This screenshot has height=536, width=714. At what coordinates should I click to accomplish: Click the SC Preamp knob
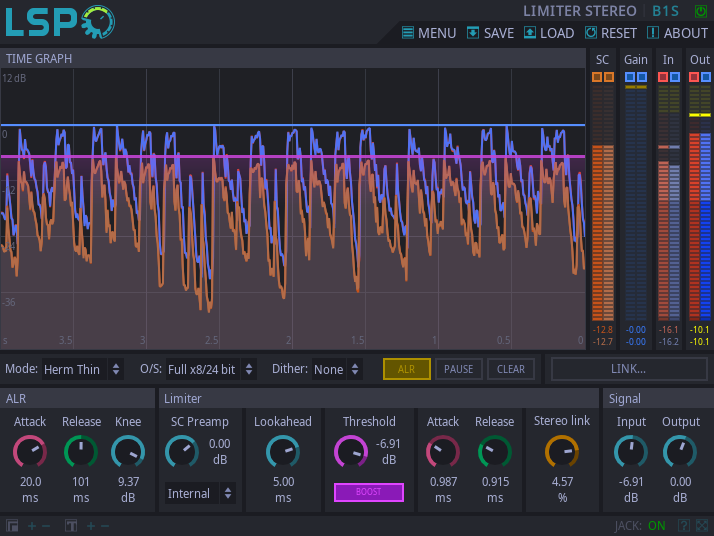(182, 452)
